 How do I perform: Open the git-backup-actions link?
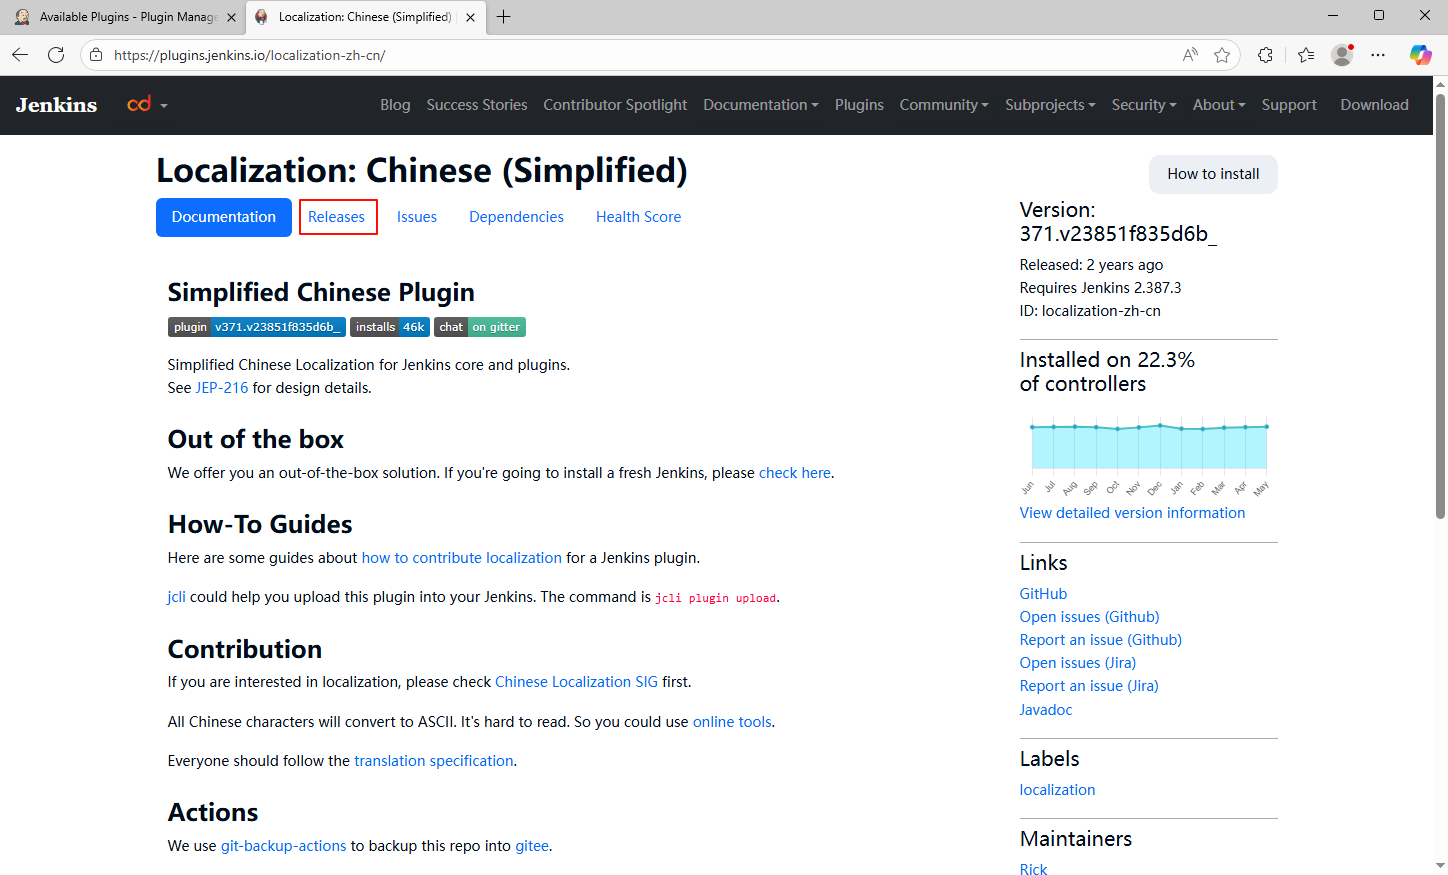click(x=284, y=846)
